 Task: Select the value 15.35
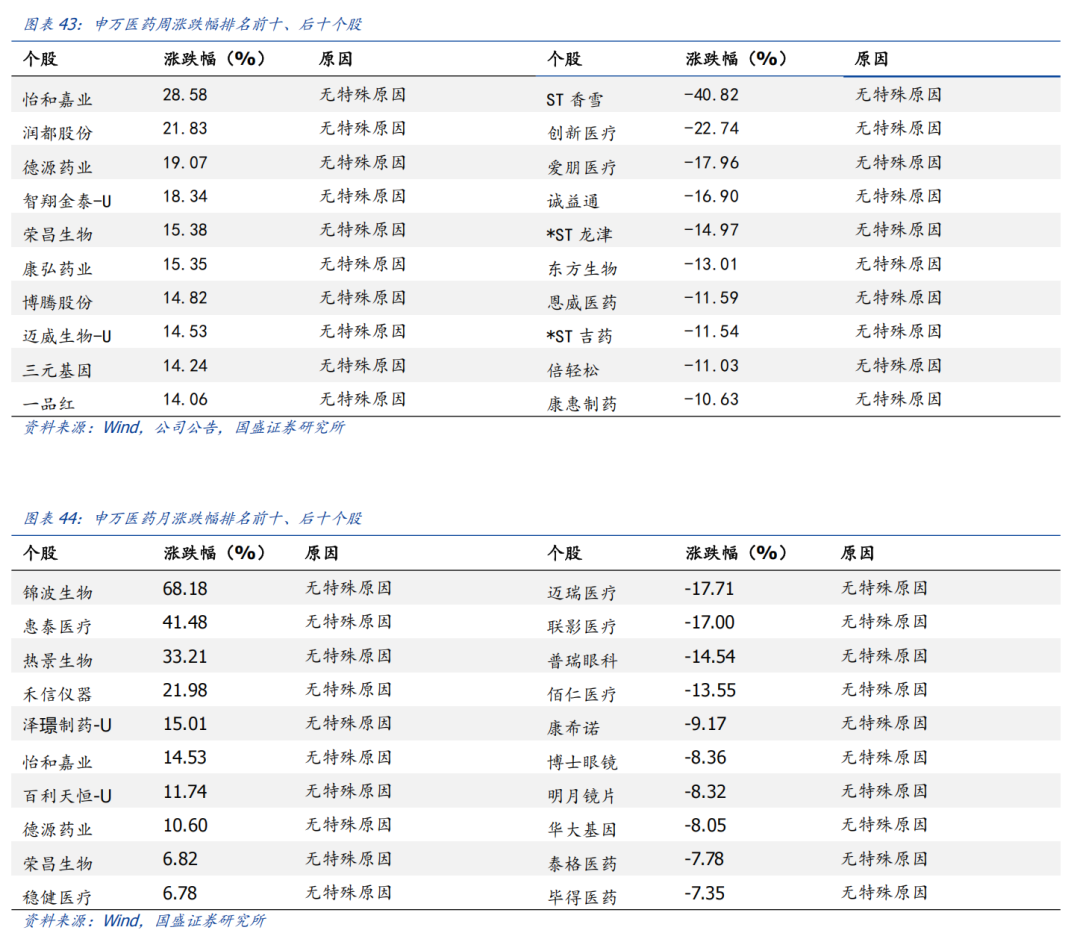(185, 264)
